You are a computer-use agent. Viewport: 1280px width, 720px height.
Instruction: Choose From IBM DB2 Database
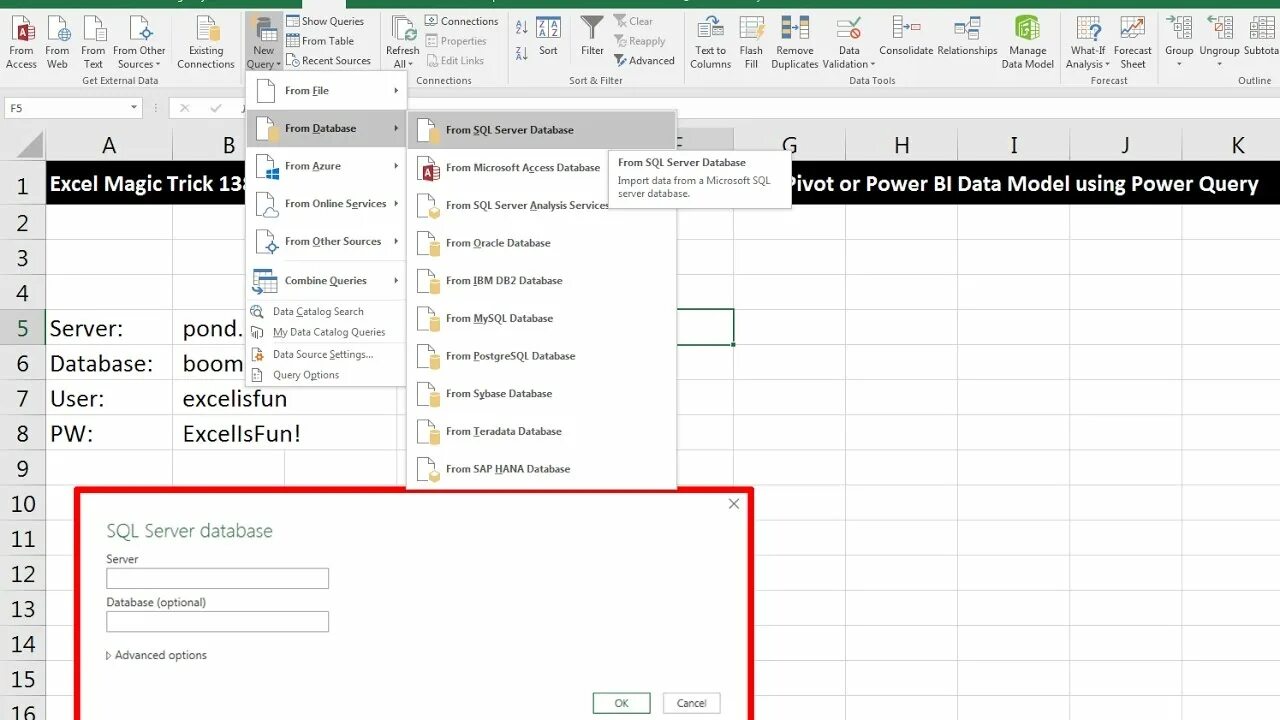click(x=542, y=281)
